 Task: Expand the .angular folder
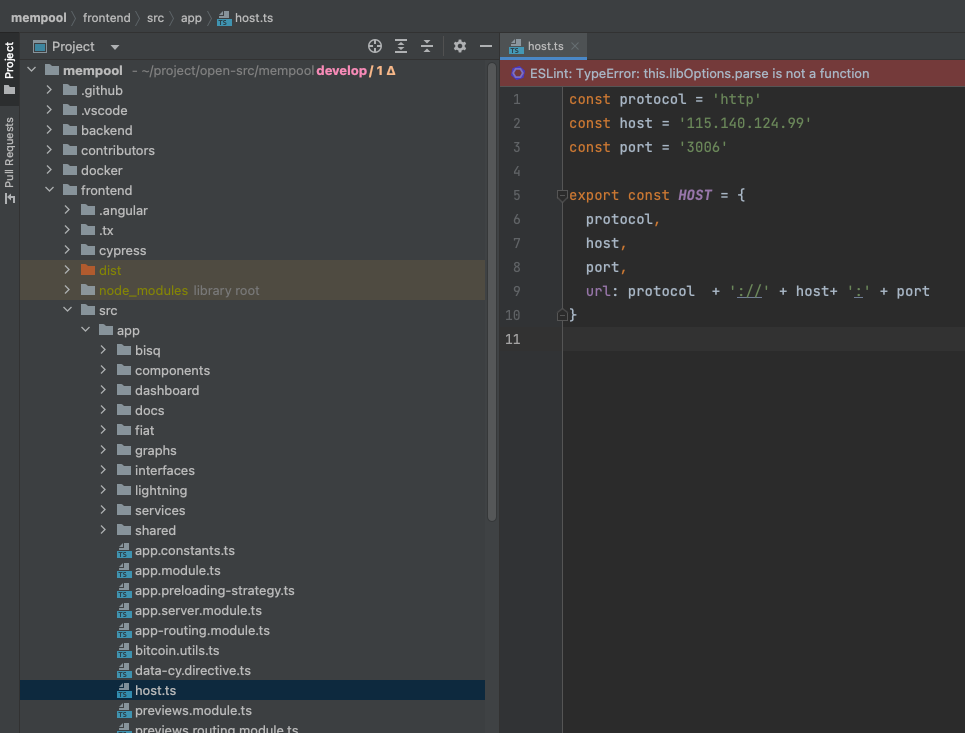point(67,210)
